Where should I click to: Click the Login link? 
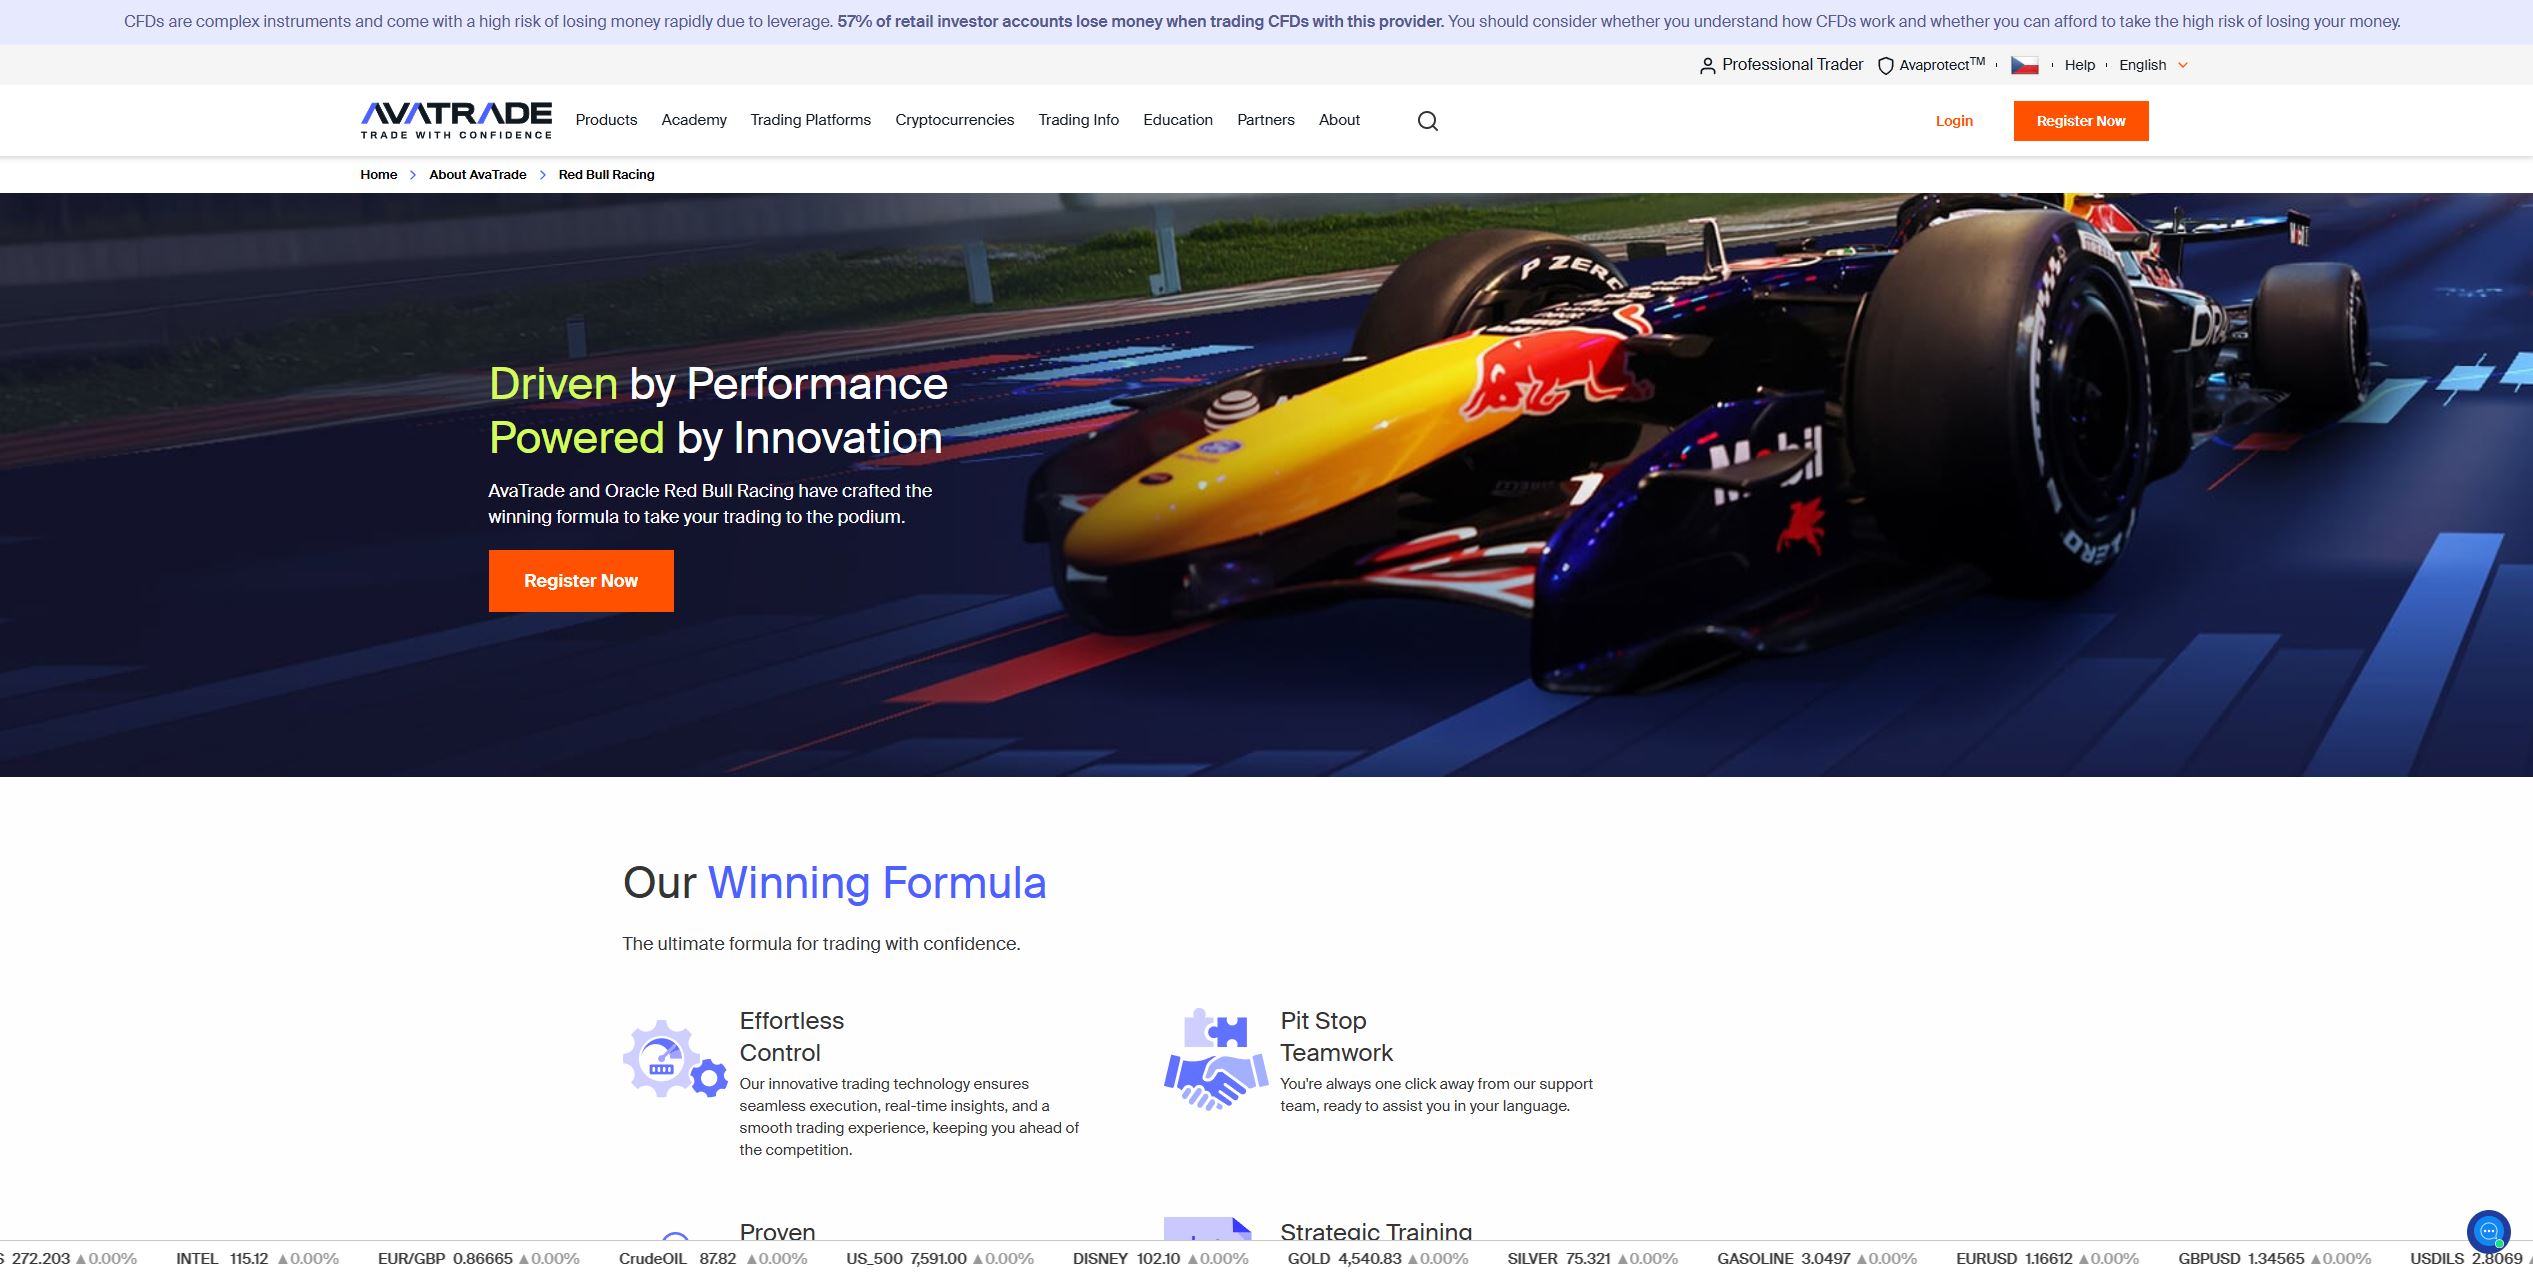click(x=1954, y=121)
